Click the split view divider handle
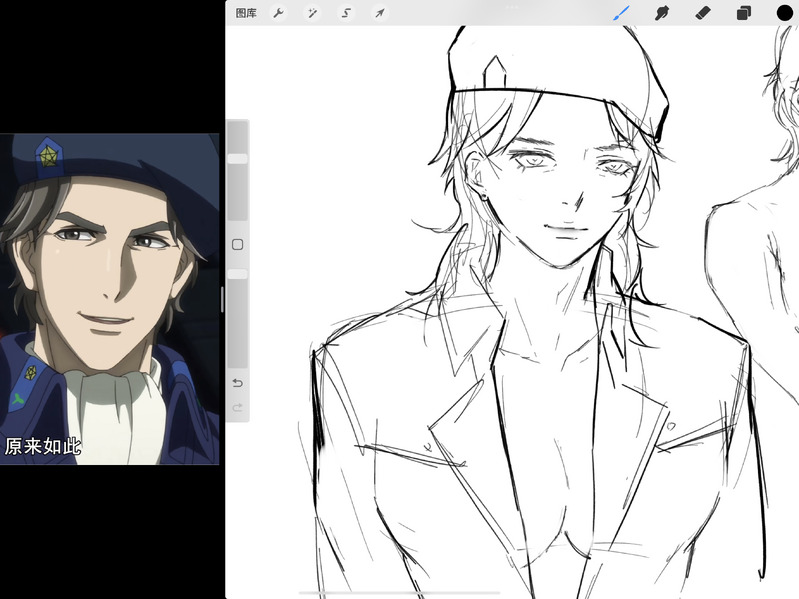This screenshot has height=599, width=799. 222,300
